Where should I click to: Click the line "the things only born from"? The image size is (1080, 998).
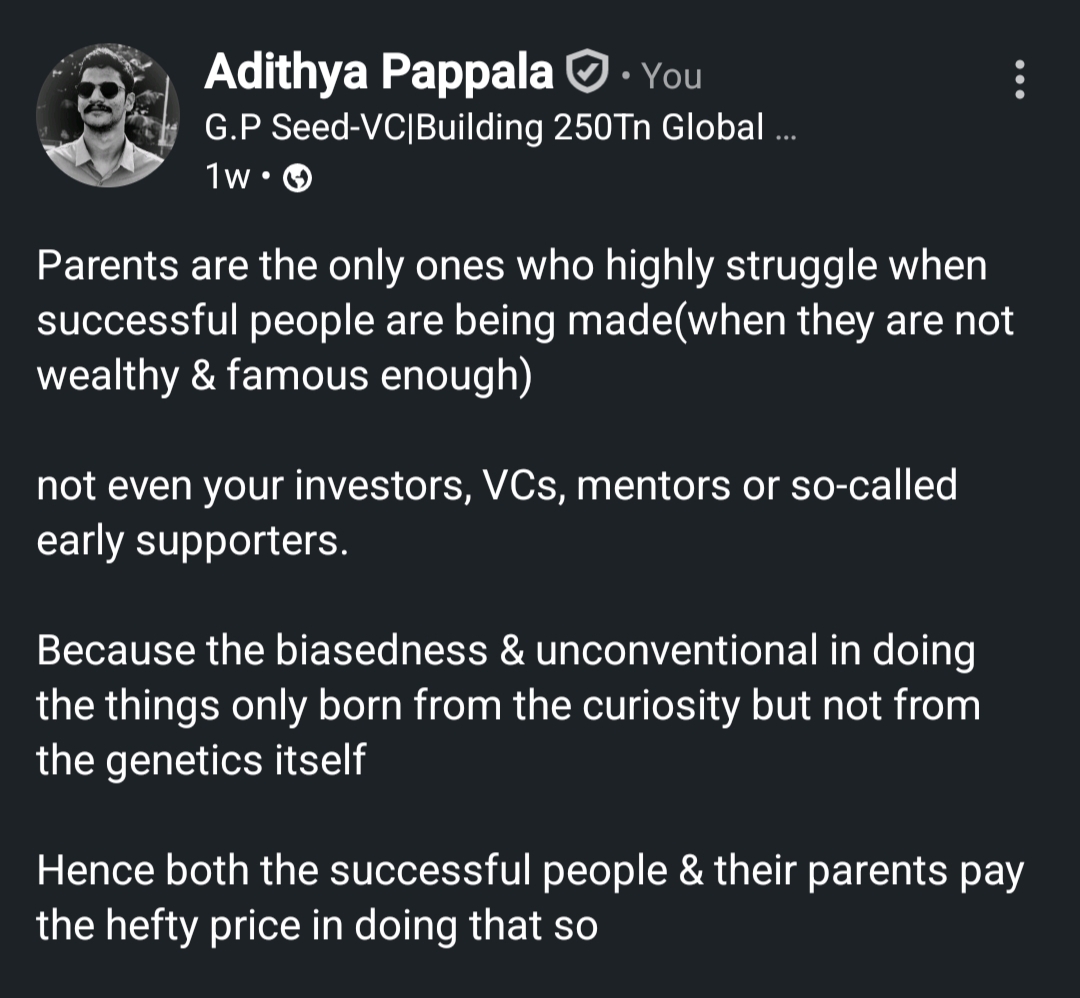pyautogui.click(x=507, y=705)
